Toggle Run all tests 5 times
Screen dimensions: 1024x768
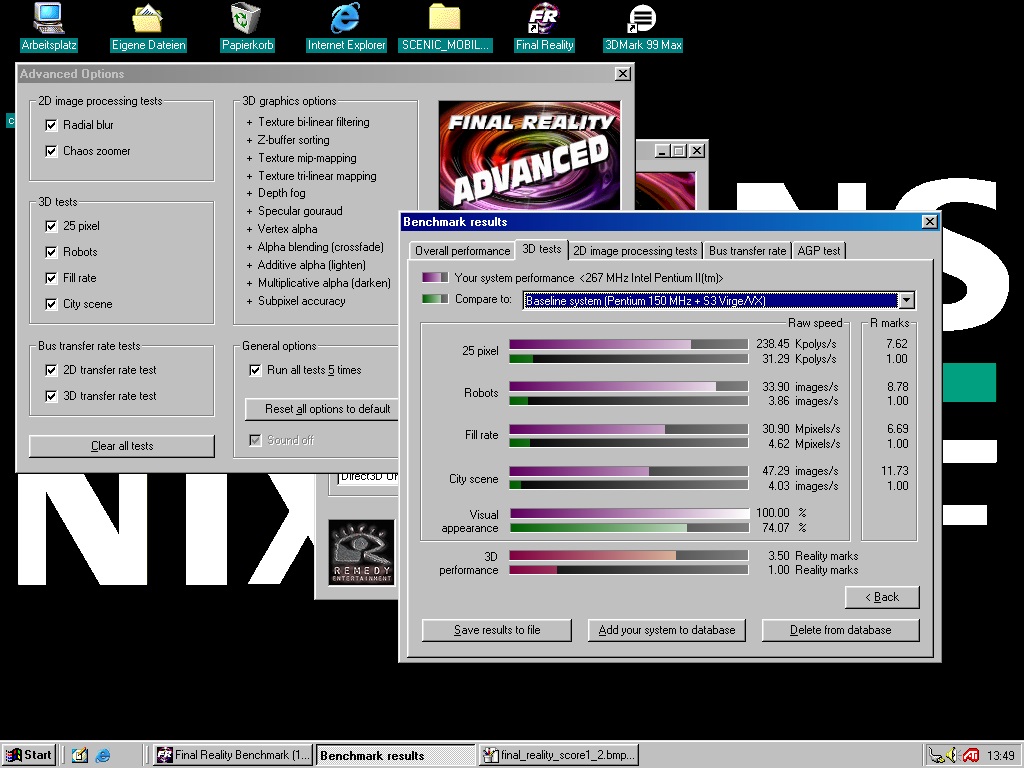click(255, 370)
